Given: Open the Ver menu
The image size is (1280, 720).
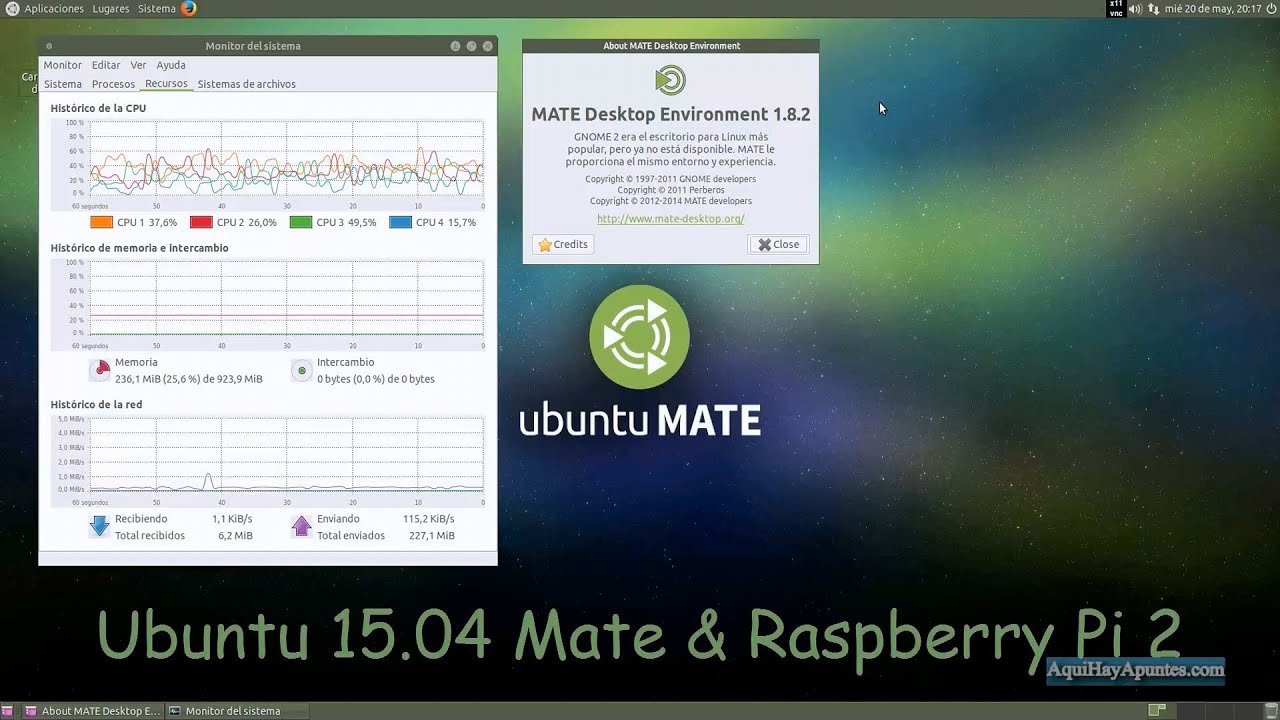Looking at the screenshot, I should point(138,65).
